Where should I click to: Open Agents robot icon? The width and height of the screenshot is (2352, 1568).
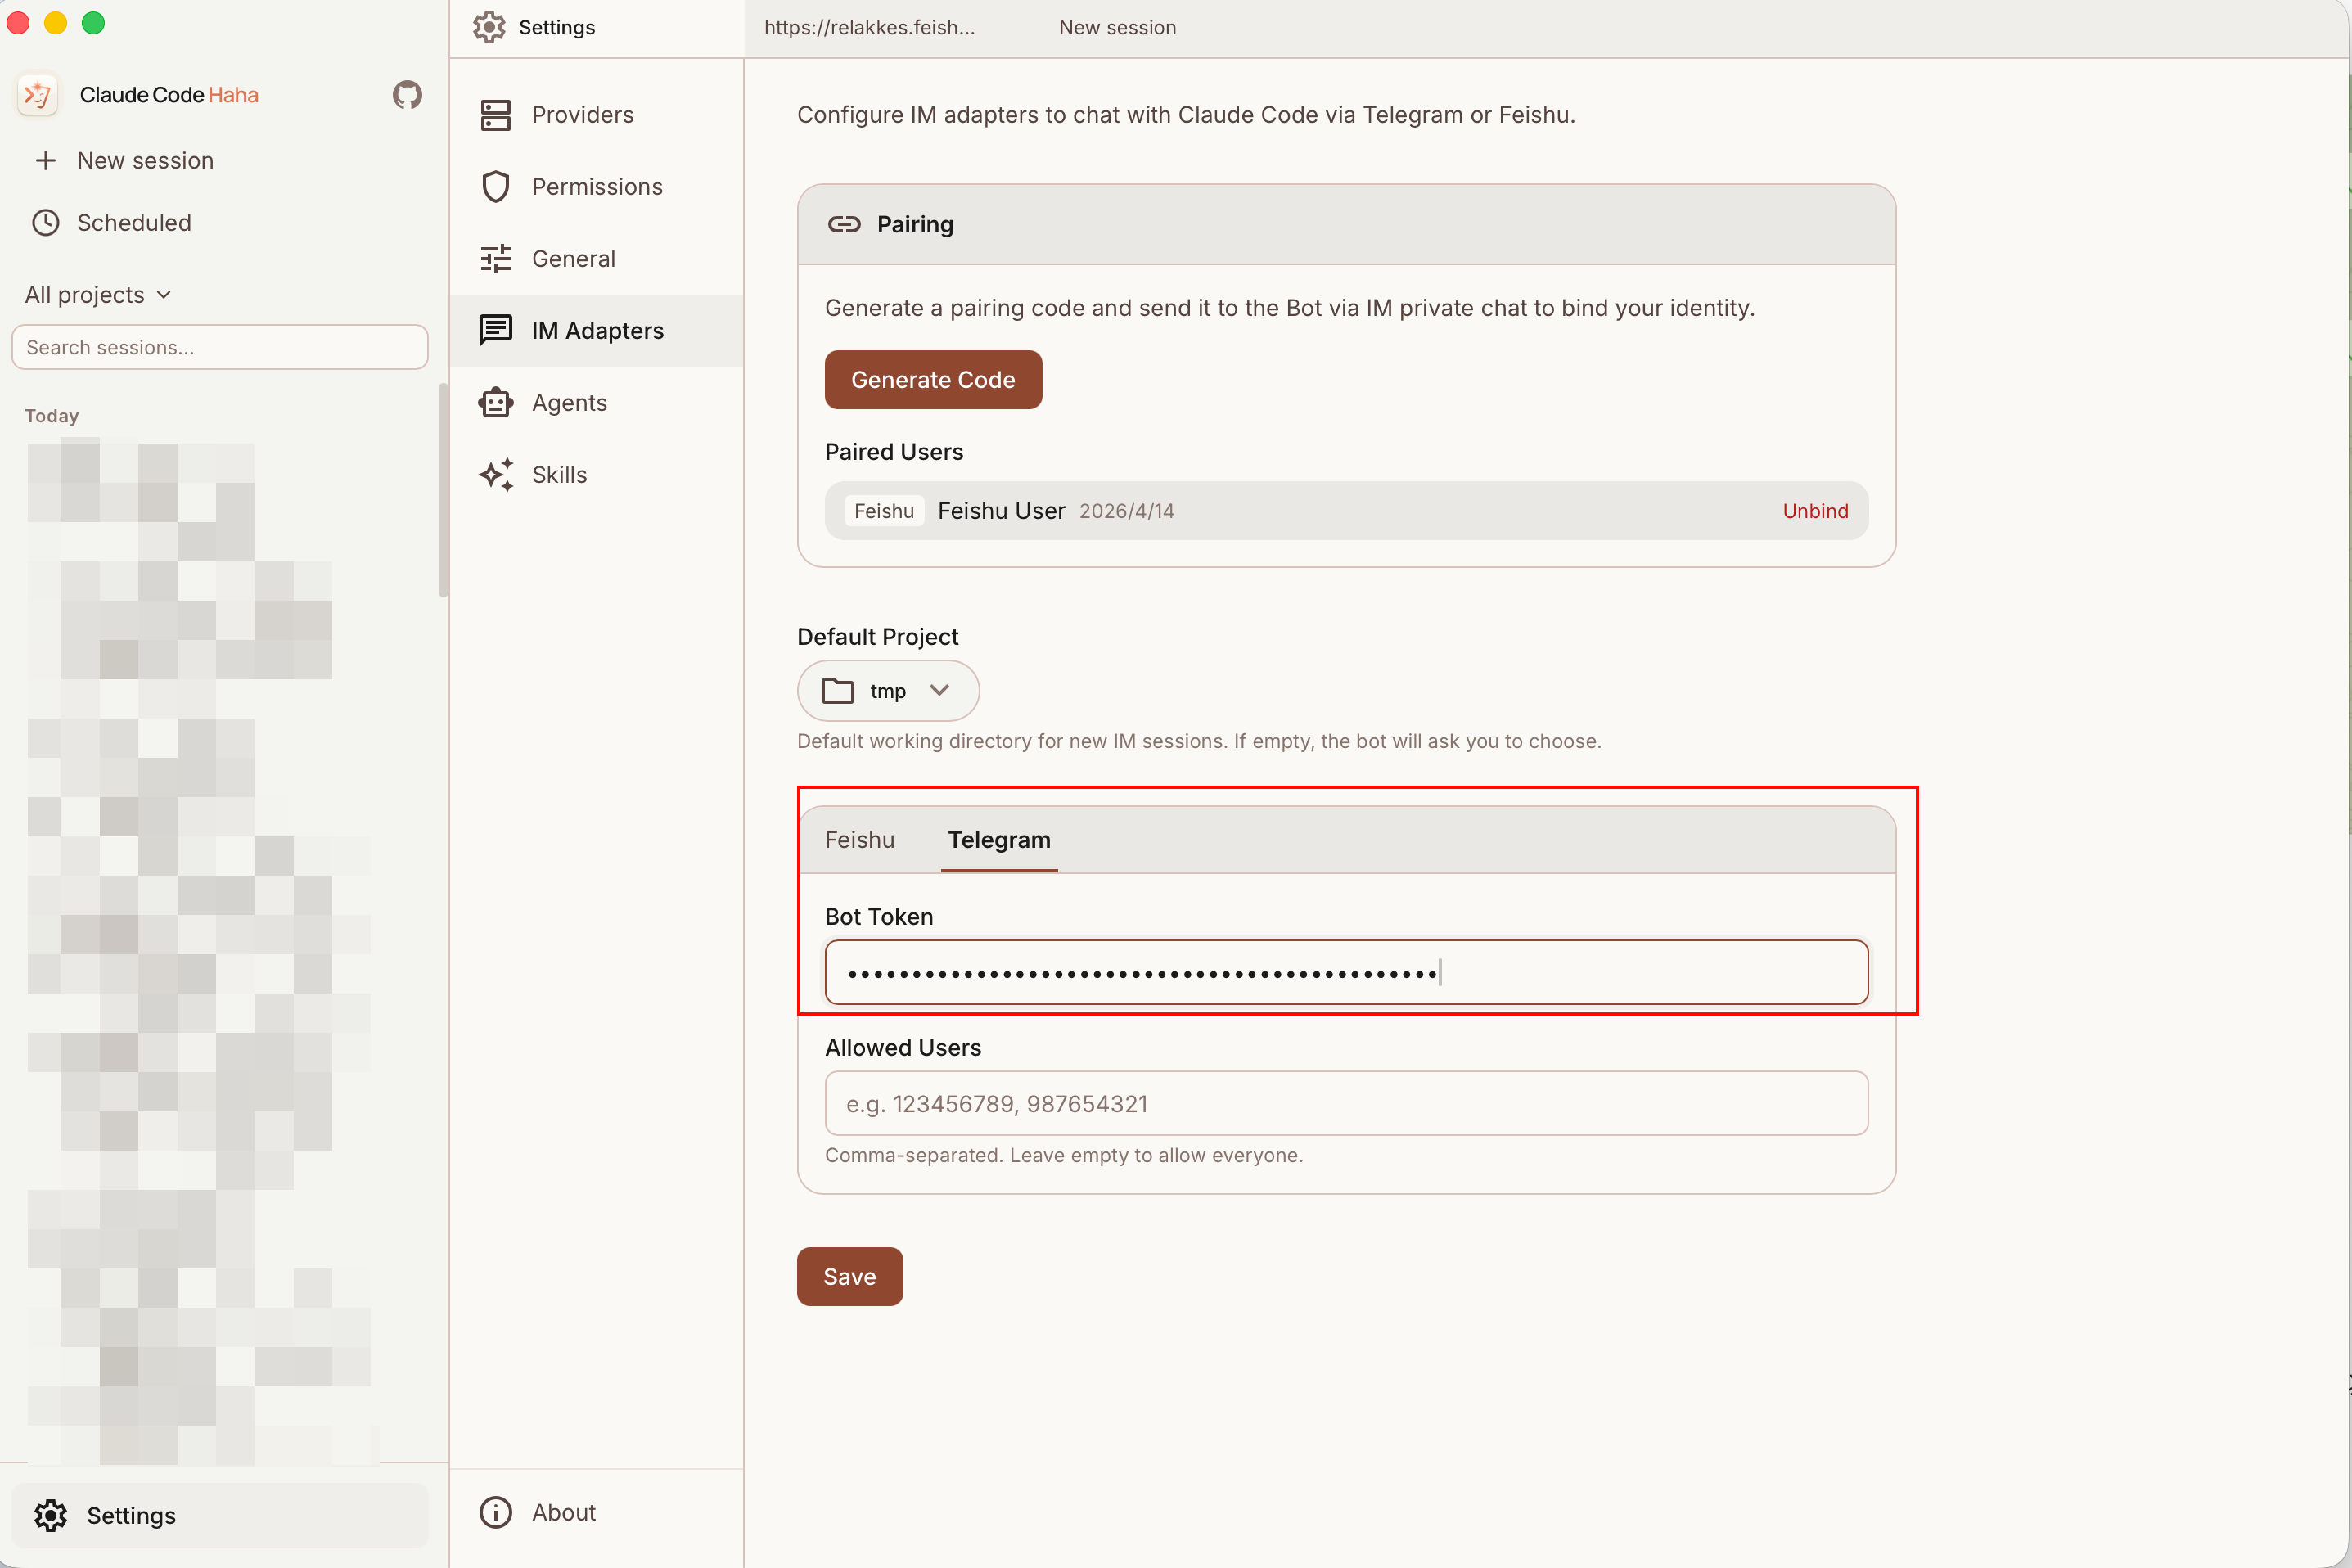pyautogui.click(x=496, y=403)
